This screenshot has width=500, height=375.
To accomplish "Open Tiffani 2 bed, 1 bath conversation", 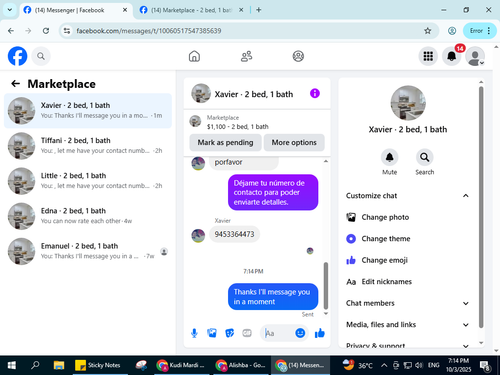I will 88,146.
